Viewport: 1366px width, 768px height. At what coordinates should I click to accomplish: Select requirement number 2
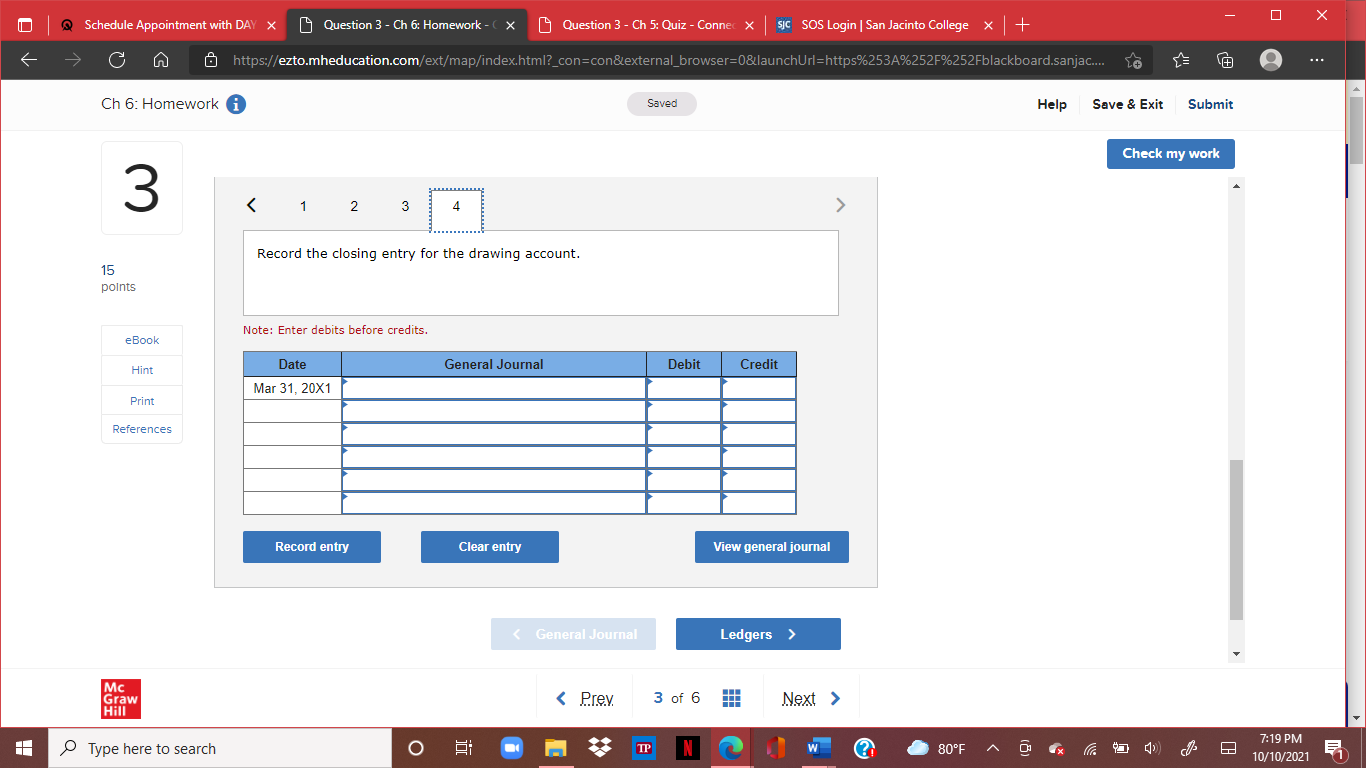pos(354,206)
